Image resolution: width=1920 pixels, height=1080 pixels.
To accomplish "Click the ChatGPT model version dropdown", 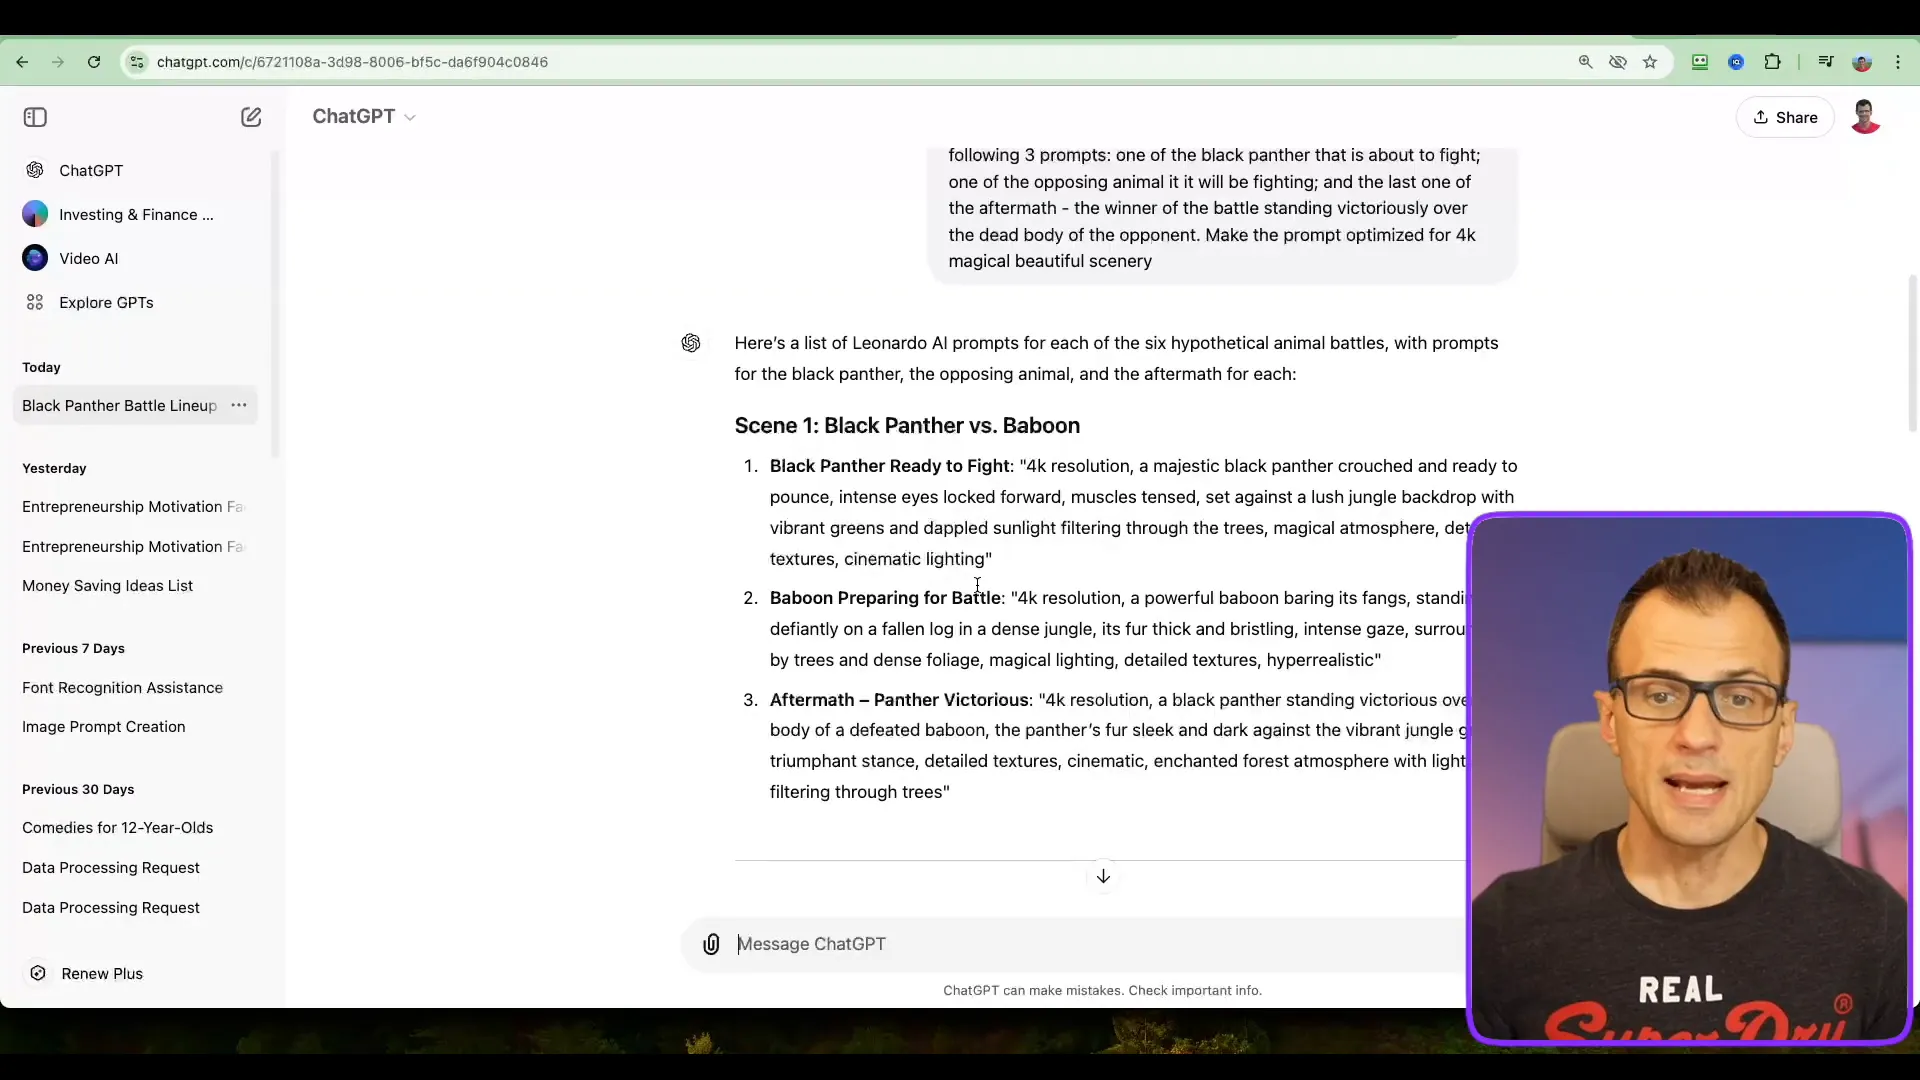I will tap(363, 116).
